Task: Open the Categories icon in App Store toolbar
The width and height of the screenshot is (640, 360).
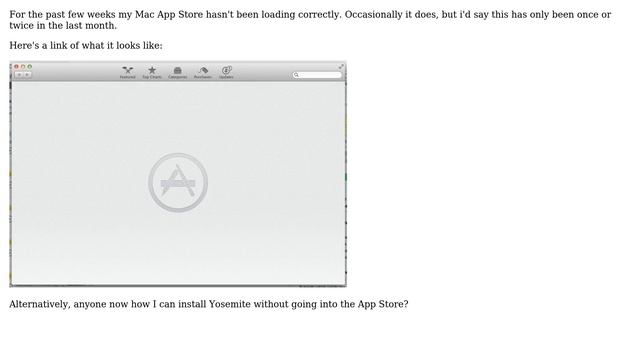Action: point(178,72)
